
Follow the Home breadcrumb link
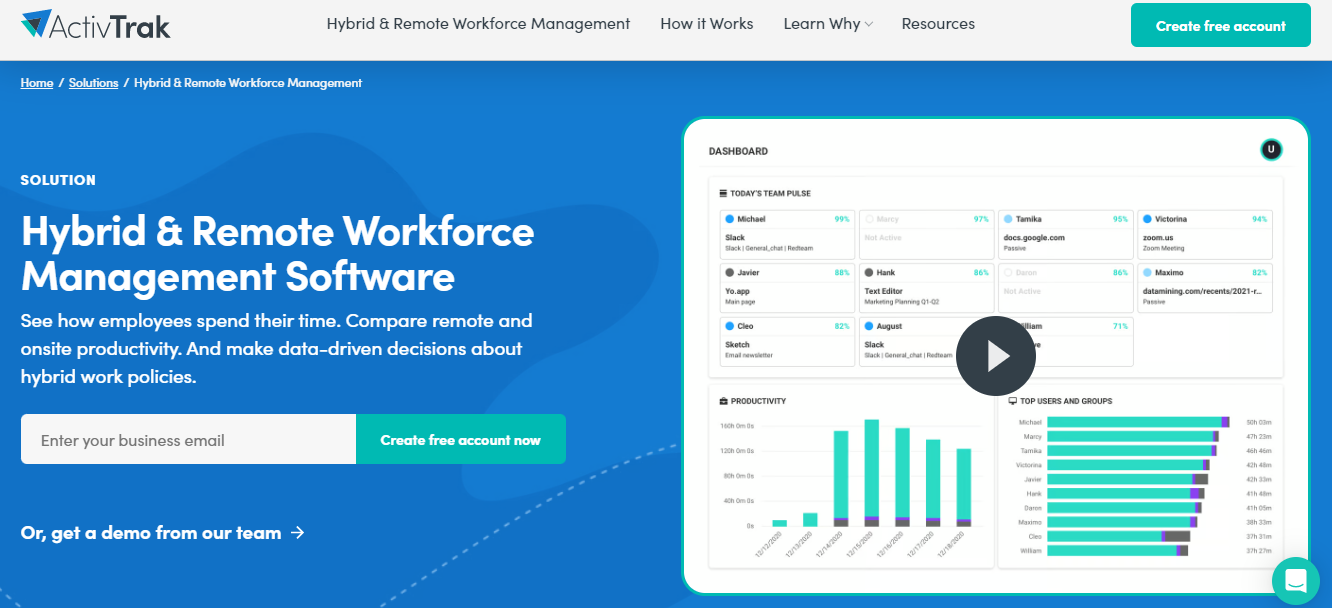click(x=37, y=83)
